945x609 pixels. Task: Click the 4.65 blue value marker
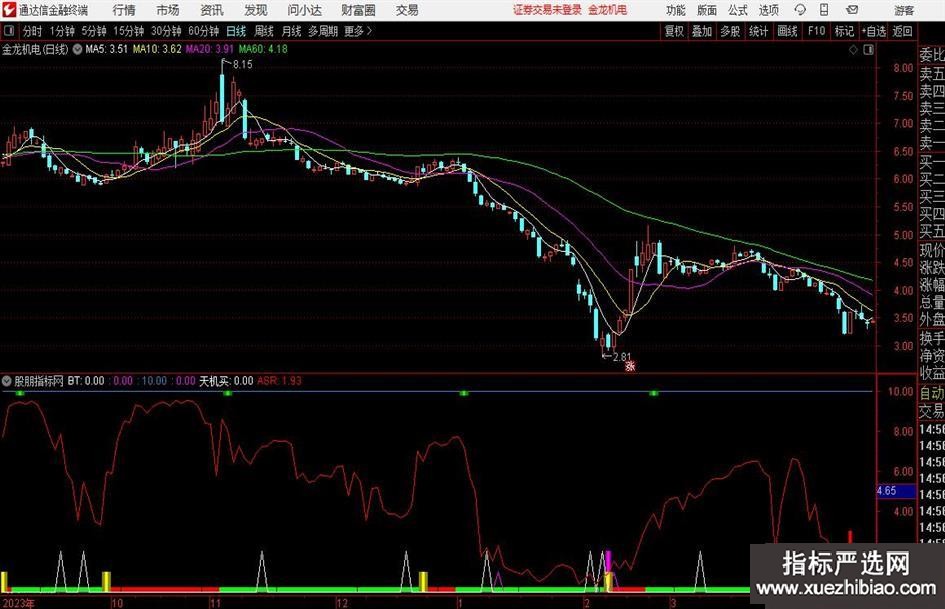pyautogui.click(x=894, y=491)
